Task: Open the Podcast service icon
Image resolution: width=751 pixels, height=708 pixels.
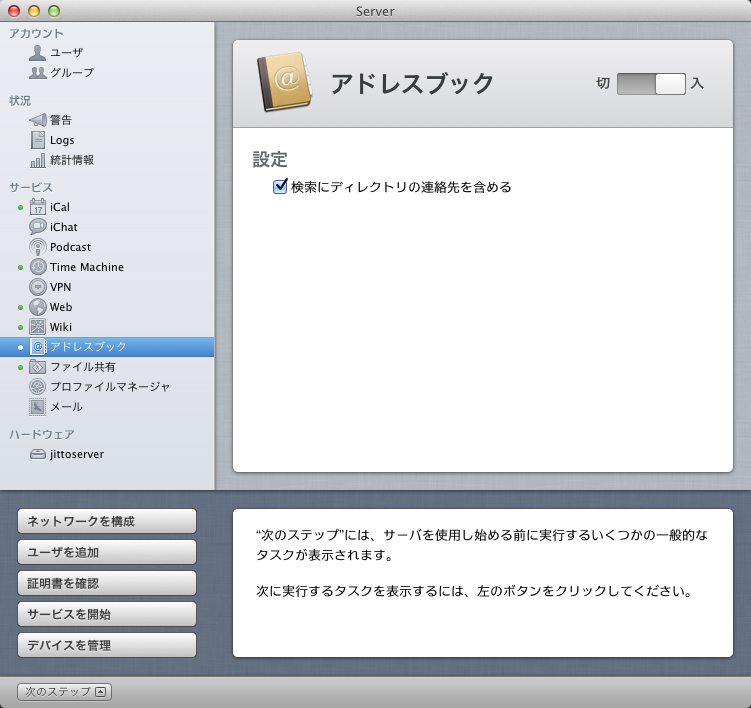Action: click(37, 247)
